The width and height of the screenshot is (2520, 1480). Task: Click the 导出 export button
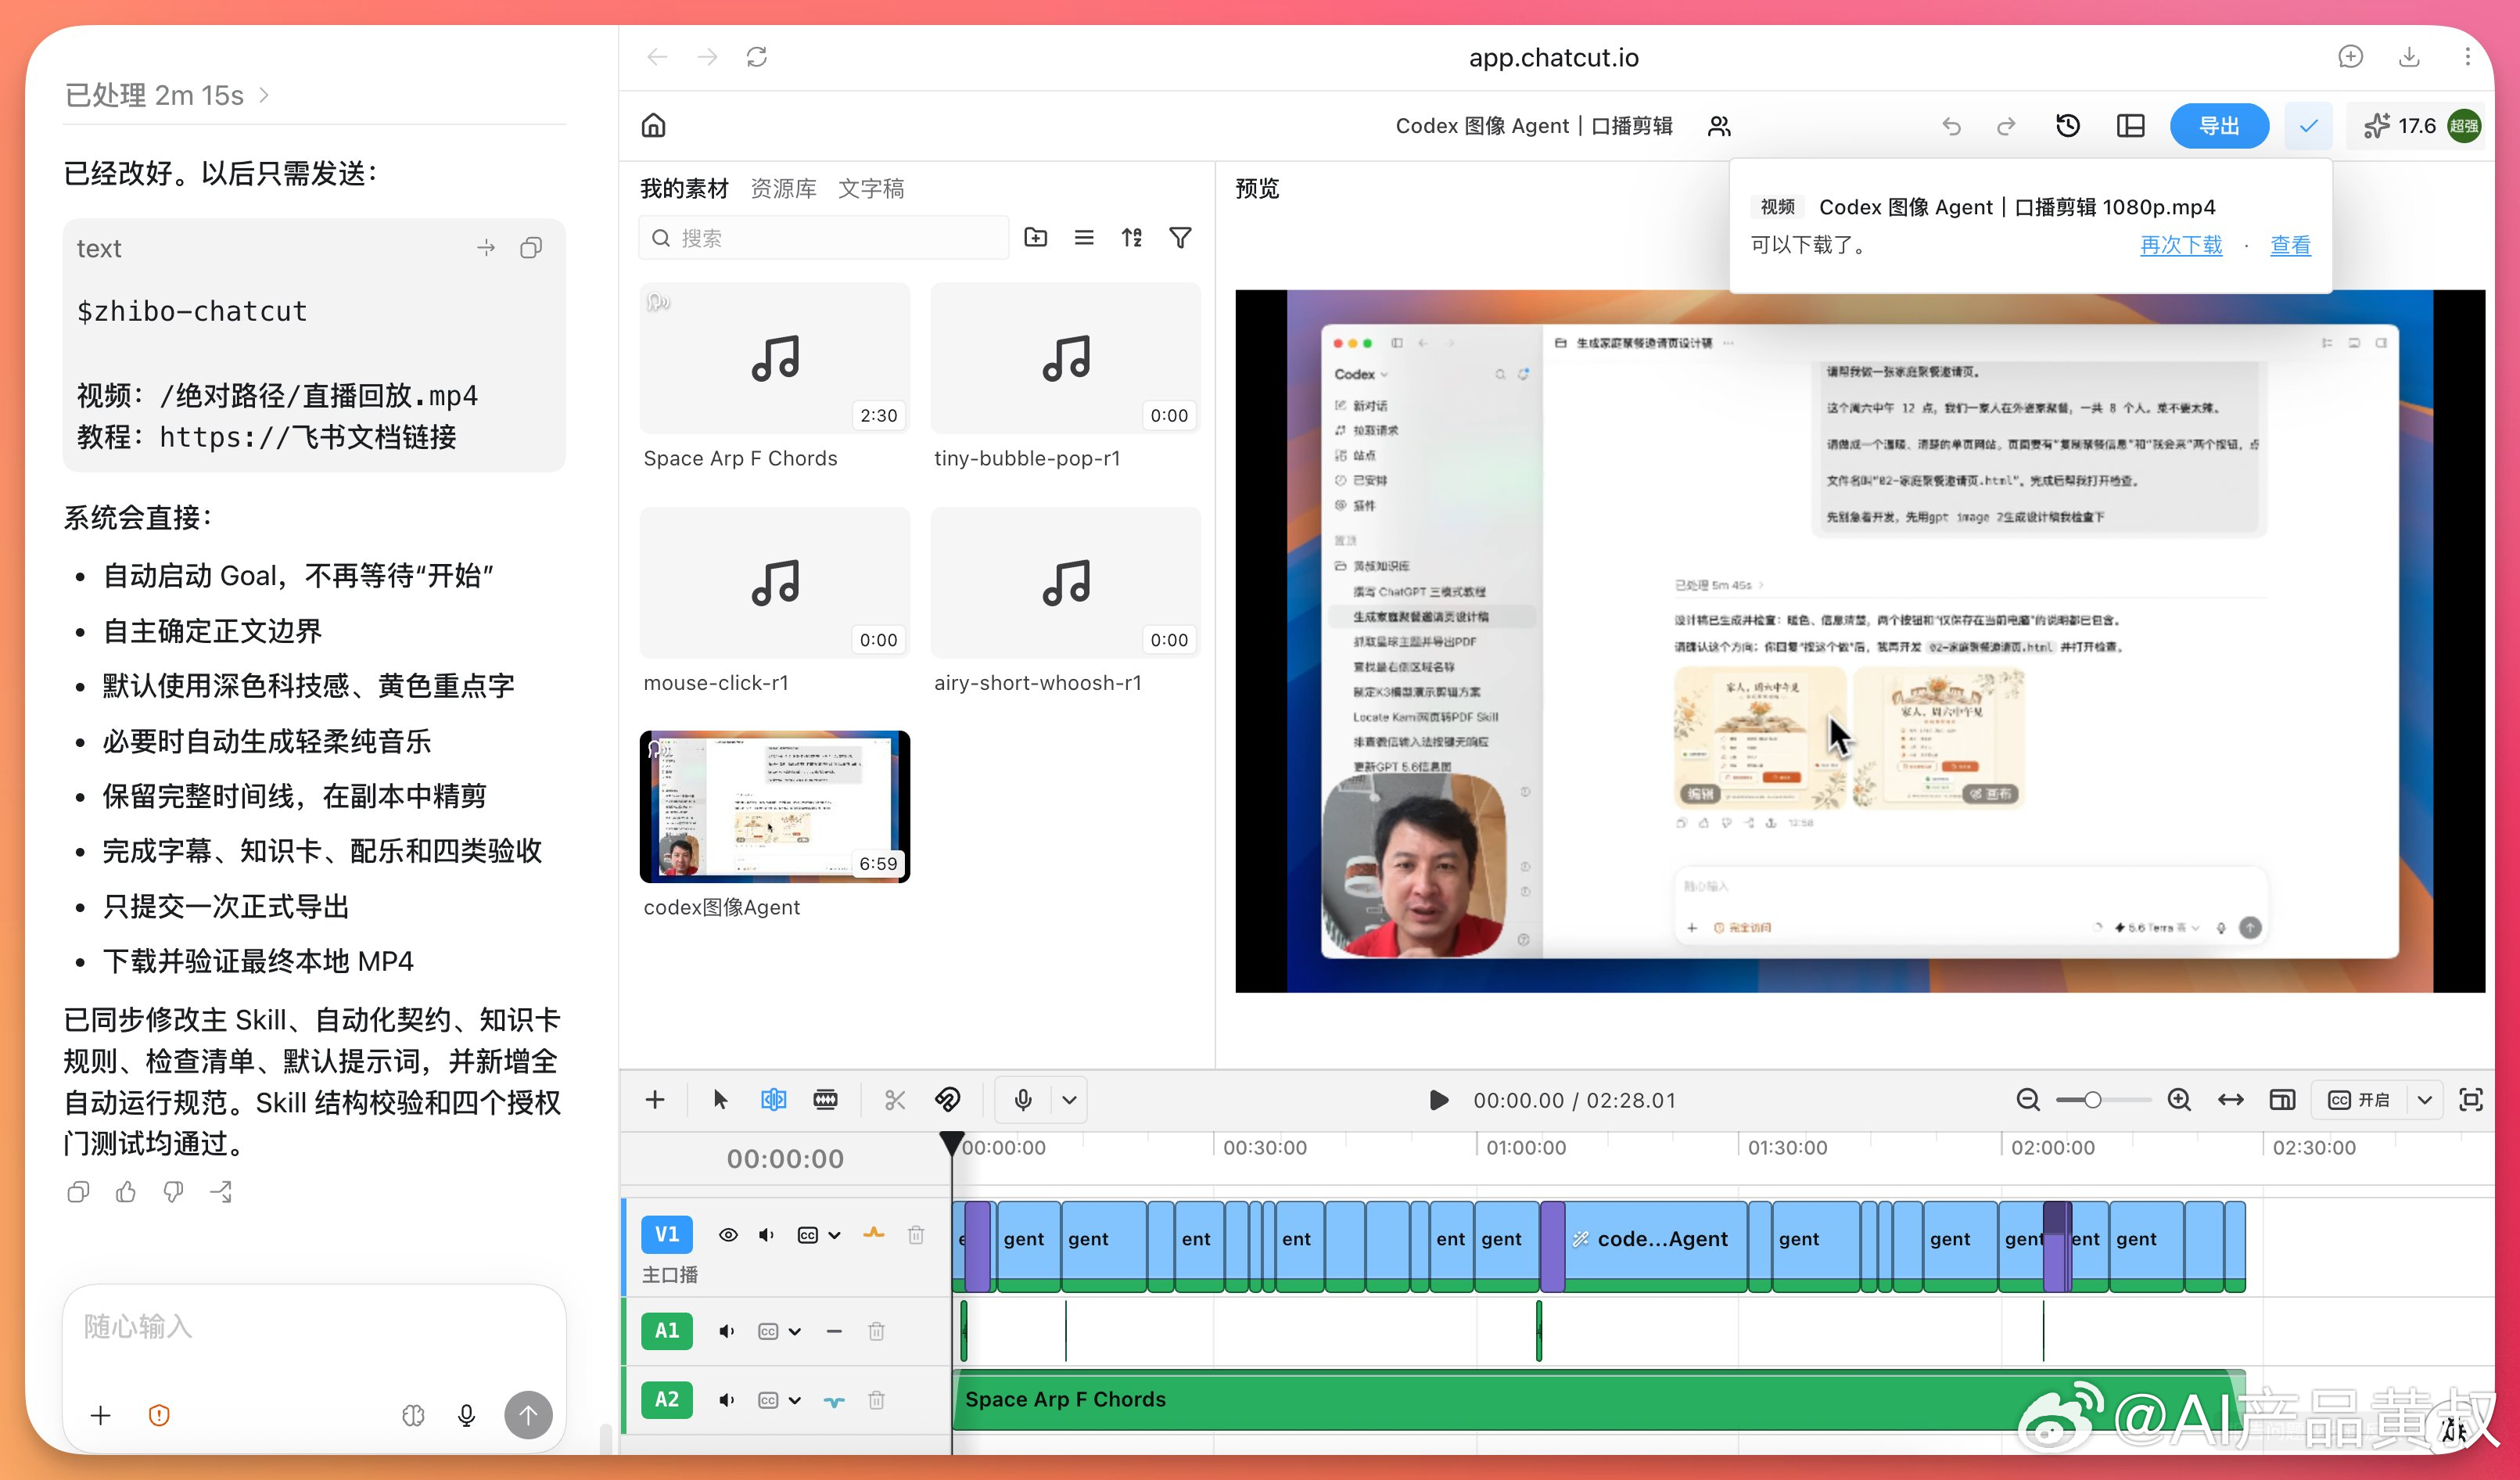point(2219,126)
